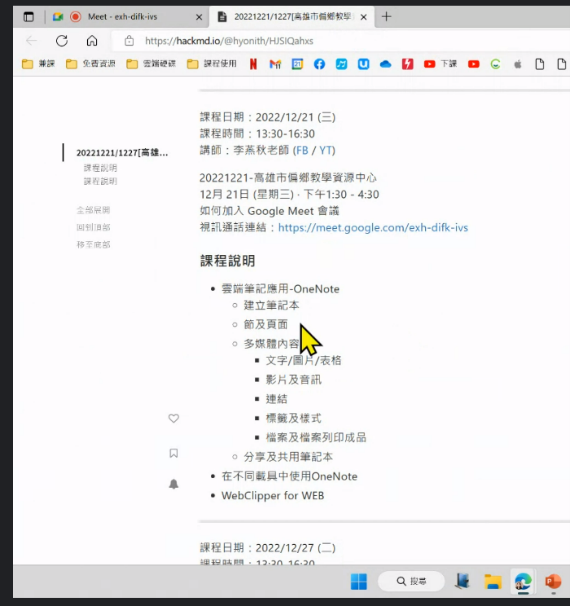Click the 影片及音訊 list item

click(293, 380)
